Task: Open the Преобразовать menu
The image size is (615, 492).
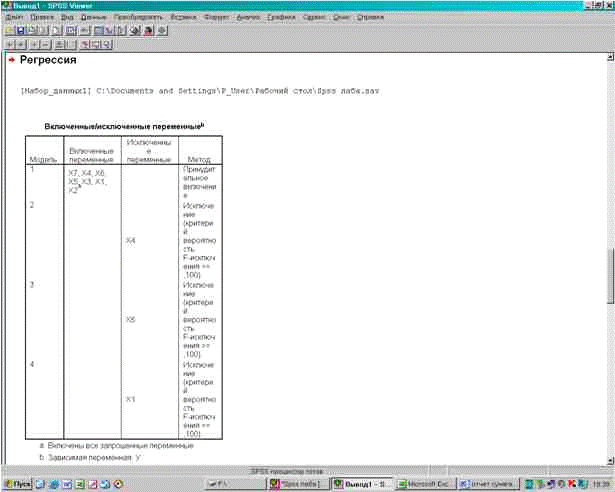Action: (x=133, y=17)
